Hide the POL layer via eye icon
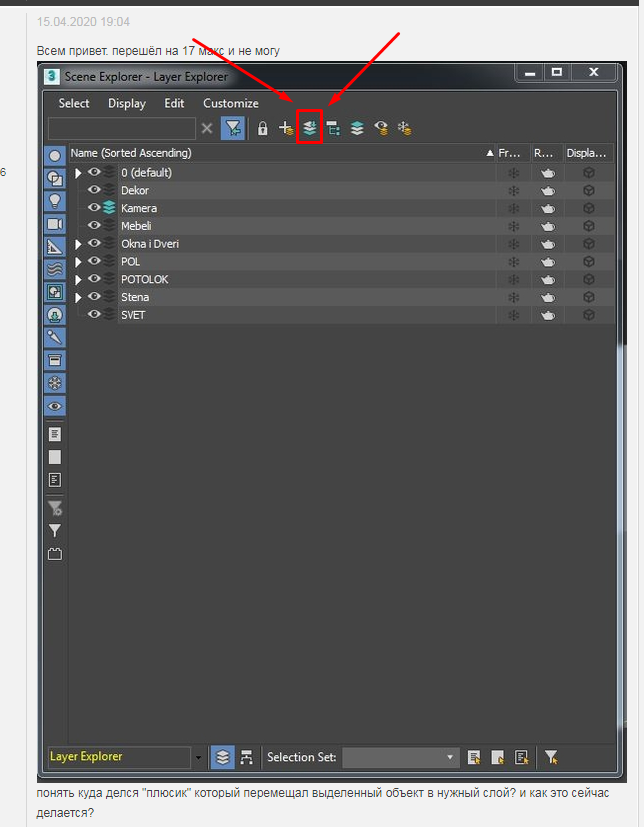The image size is (644, 827). point(94,261)
